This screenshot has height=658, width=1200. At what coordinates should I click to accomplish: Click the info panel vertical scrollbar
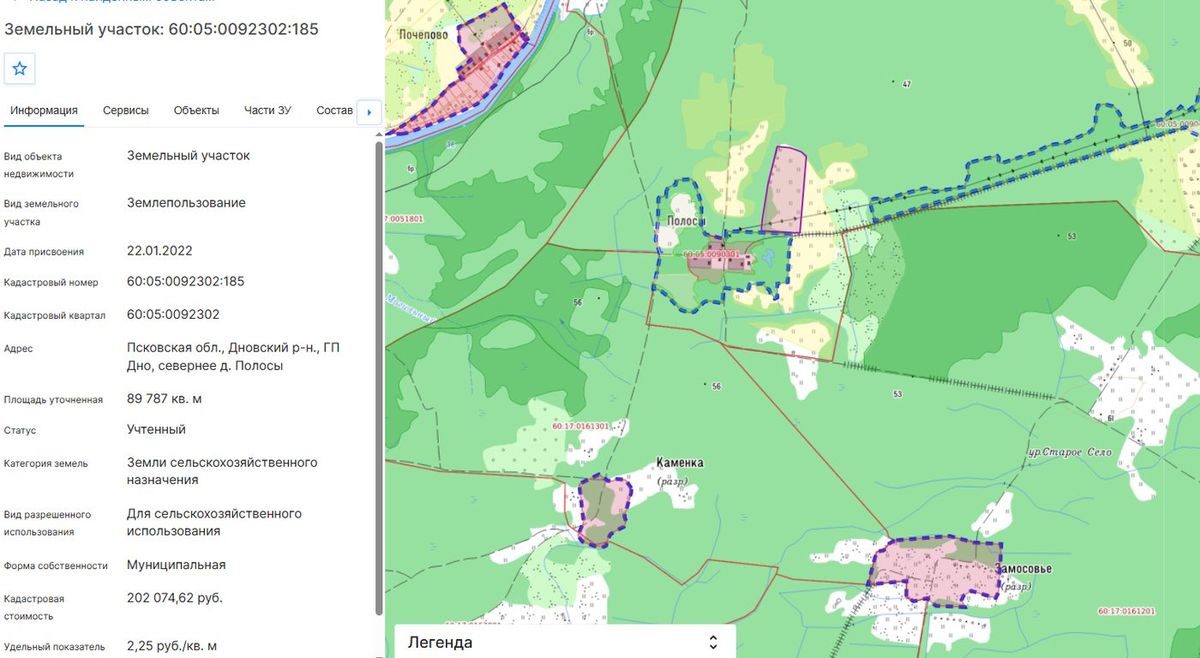[379, 377]
